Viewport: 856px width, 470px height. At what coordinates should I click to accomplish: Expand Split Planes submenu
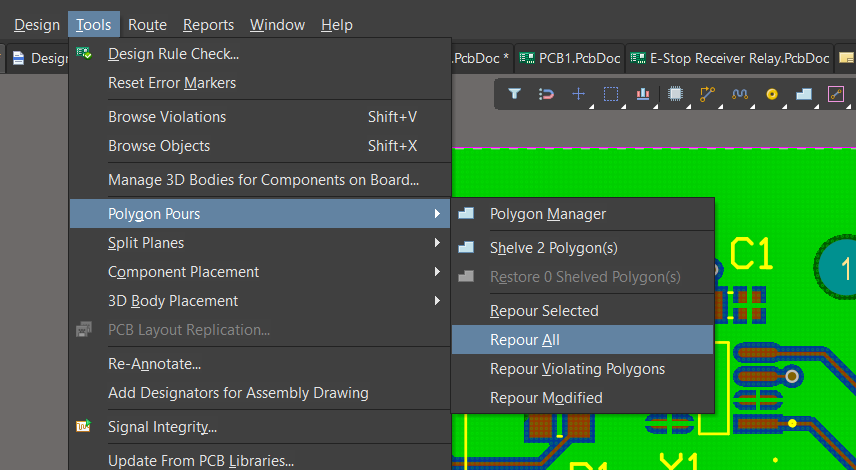click(x=260, y=242)
